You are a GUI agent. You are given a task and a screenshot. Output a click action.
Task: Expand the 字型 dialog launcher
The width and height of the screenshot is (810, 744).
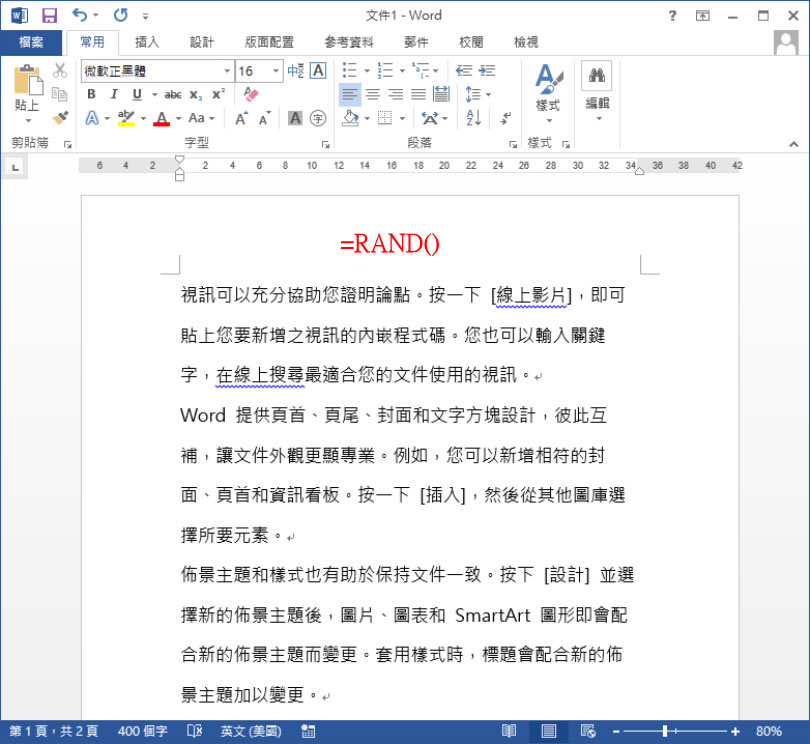[x=326, y=144]
